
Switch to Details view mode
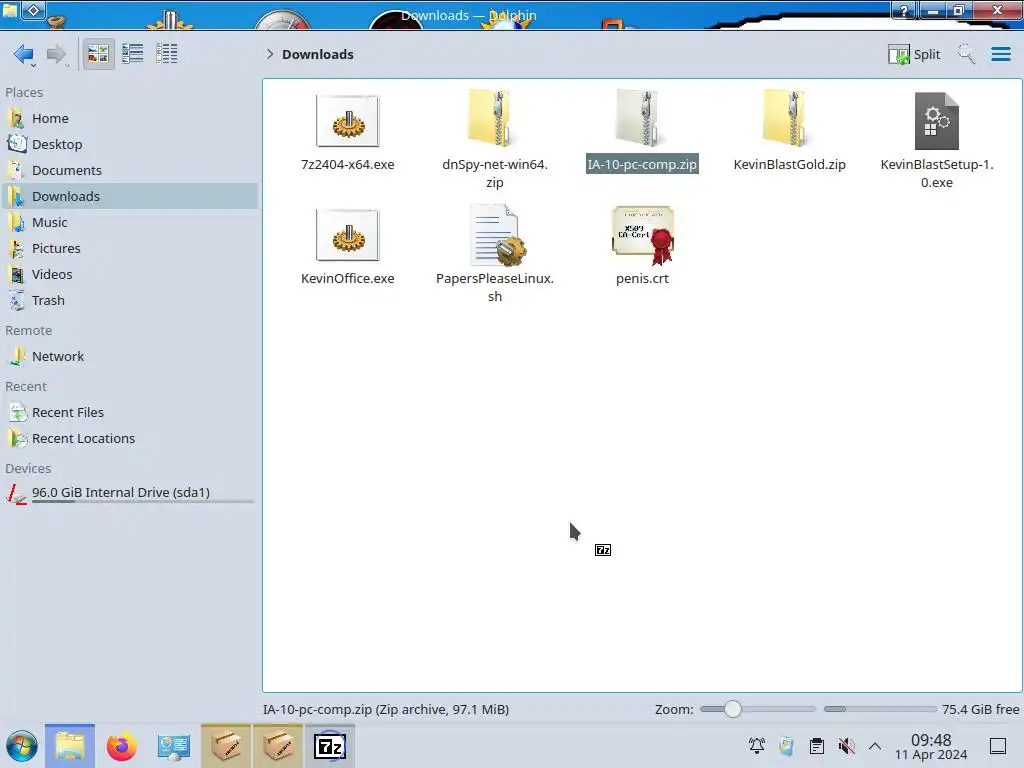[x=167, y=54]
